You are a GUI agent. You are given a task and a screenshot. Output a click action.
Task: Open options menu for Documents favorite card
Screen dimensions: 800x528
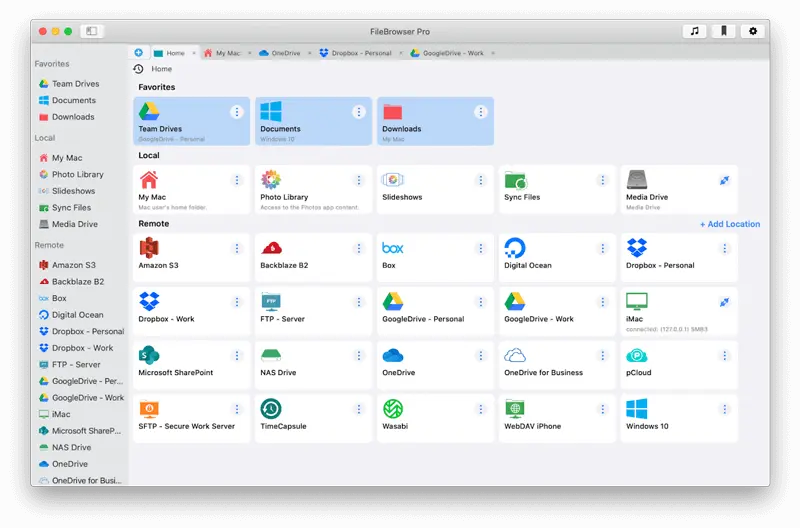pyautogui.click(x=359, y=112)
